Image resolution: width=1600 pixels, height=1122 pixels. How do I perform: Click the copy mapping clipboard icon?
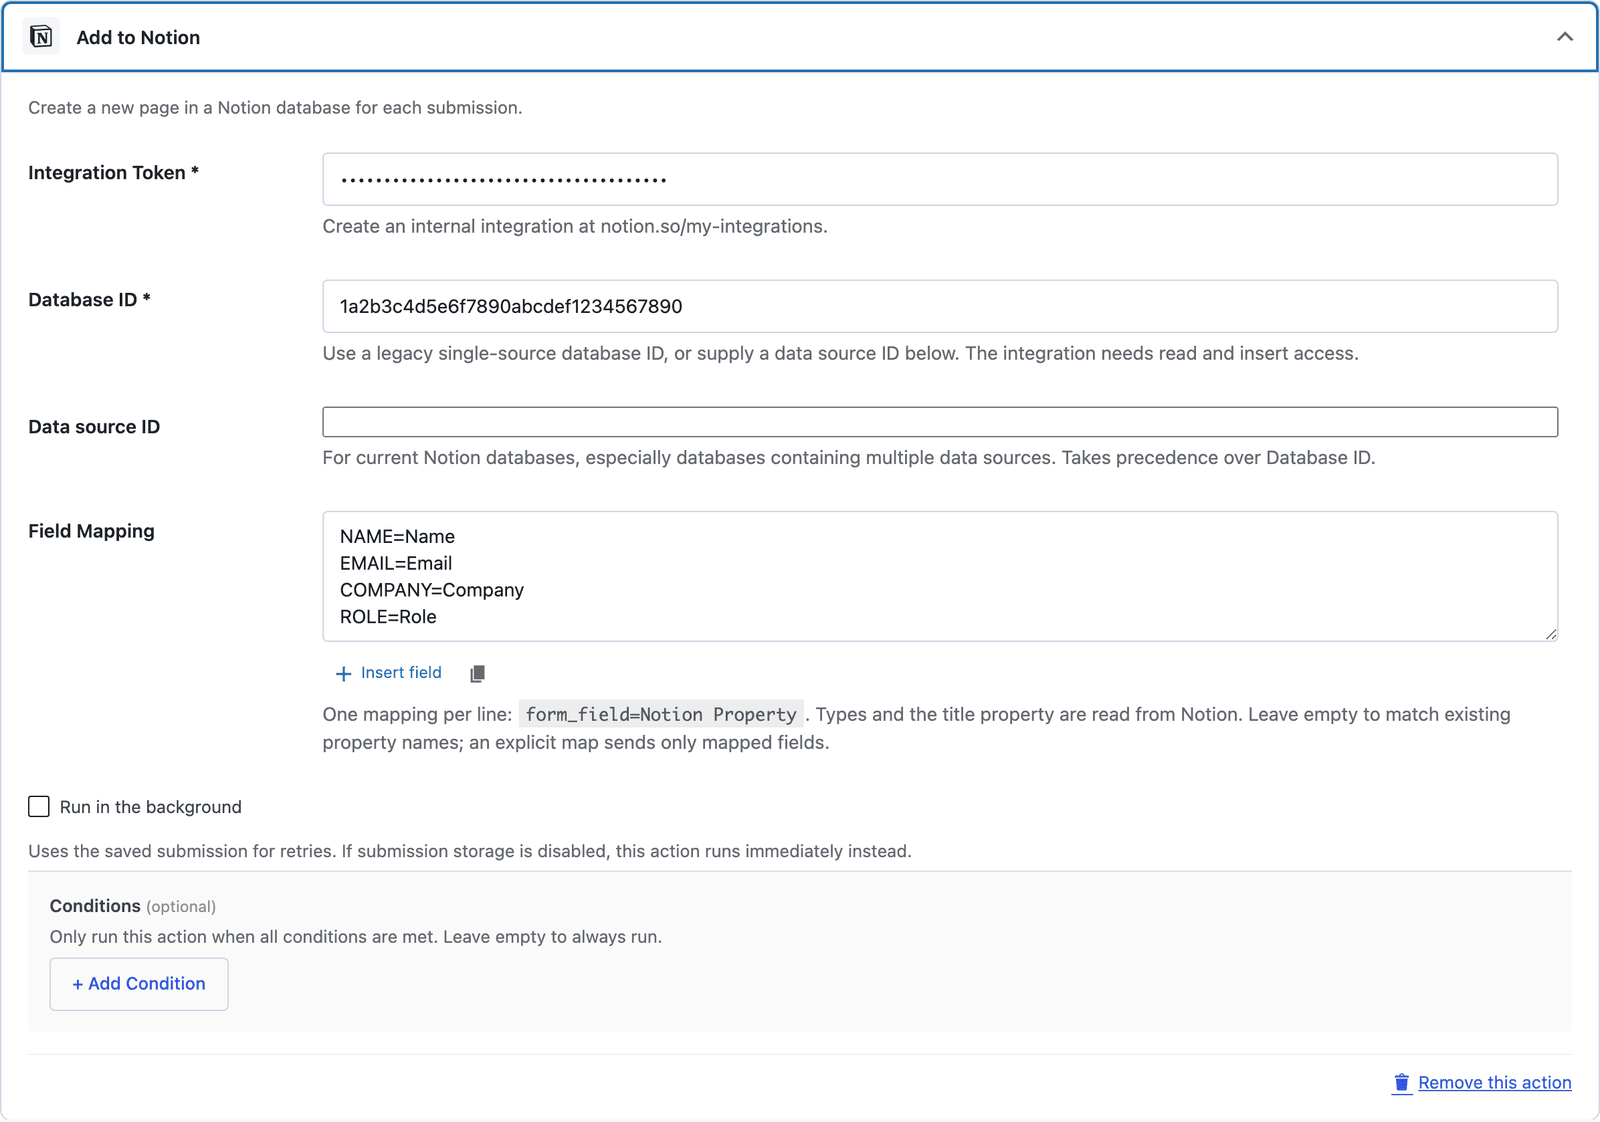pyautogui.click(x=477, y=674)
